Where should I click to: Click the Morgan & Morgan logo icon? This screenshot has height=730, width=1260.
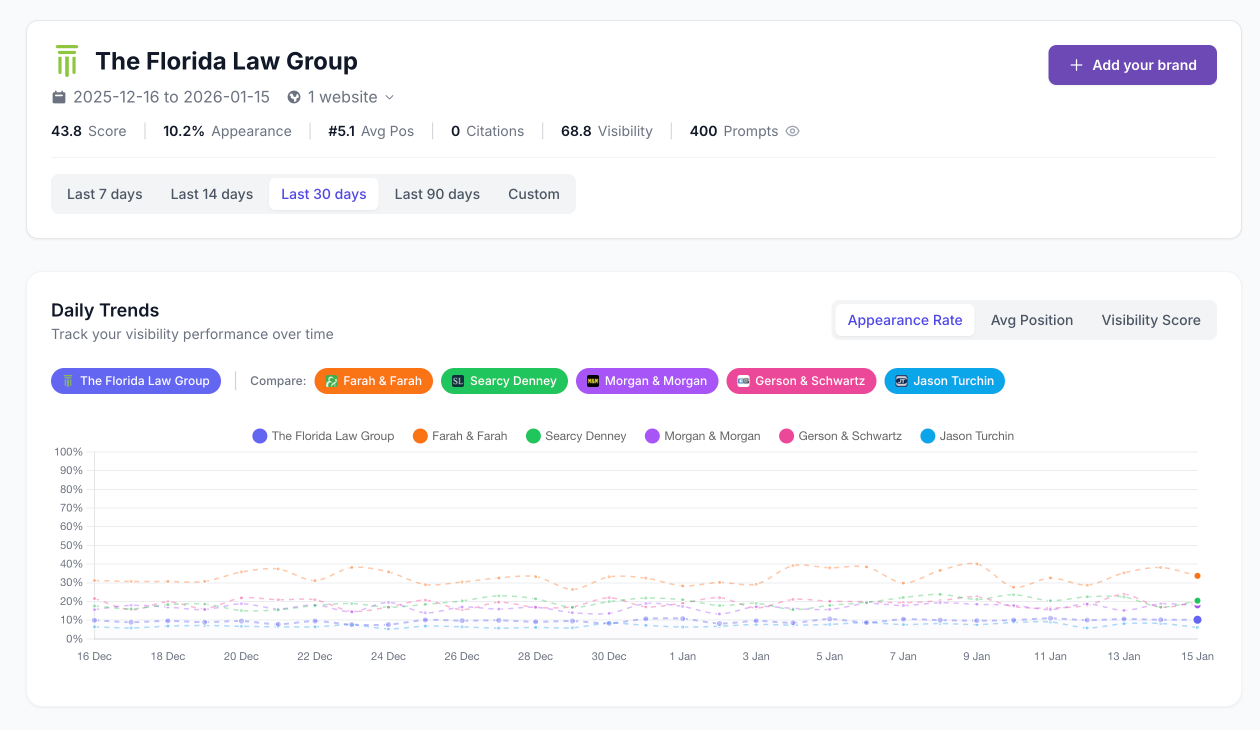pyautogui.click(x=594, y=381)
